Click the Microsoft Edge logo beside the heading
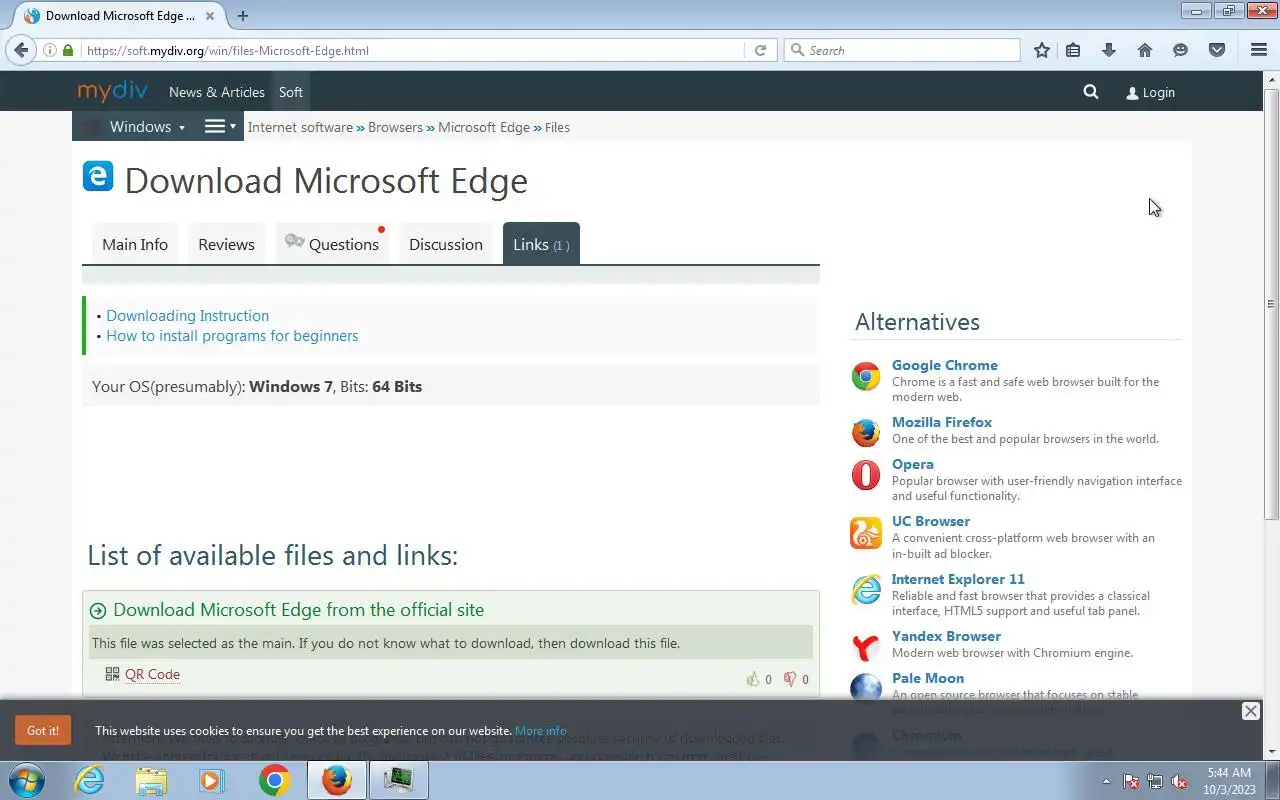The width and height of the screenshot is (1280, 800). (x=98, y=176)
